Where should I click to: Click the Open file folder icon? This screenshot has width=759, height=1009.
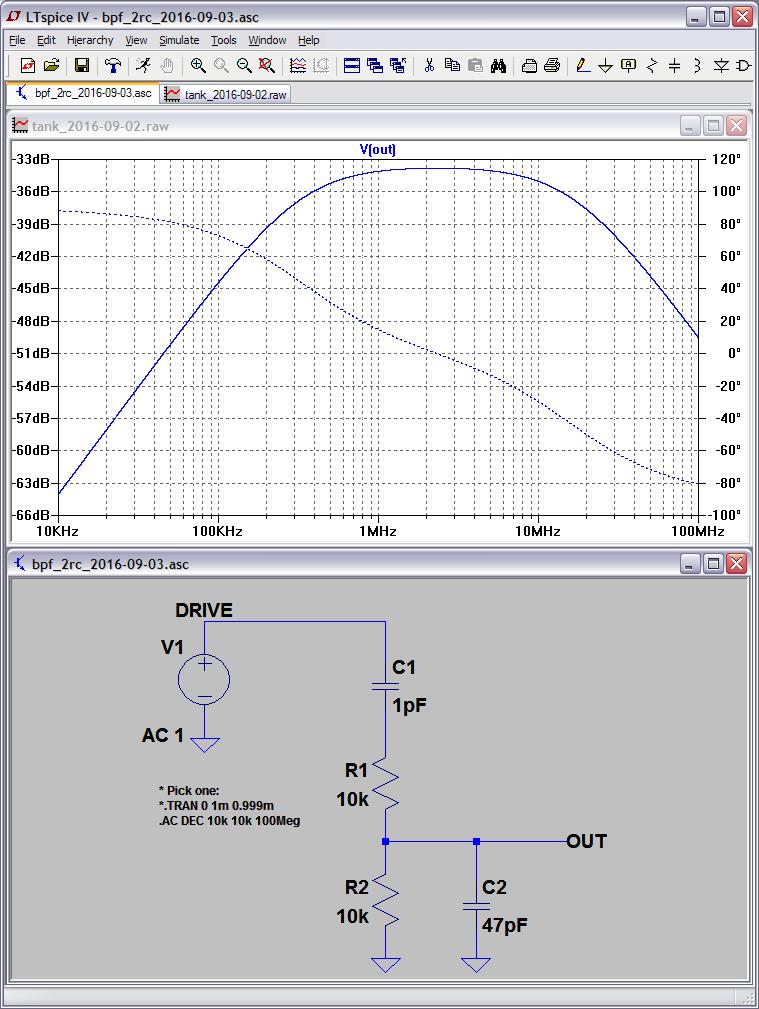[52, 65]
